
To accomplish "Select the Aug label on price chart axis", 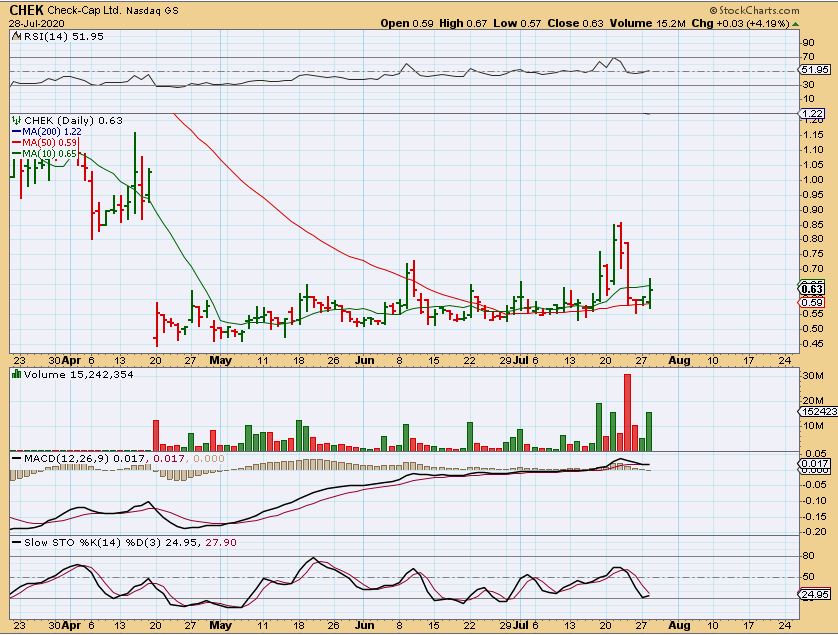I will 680,359.
